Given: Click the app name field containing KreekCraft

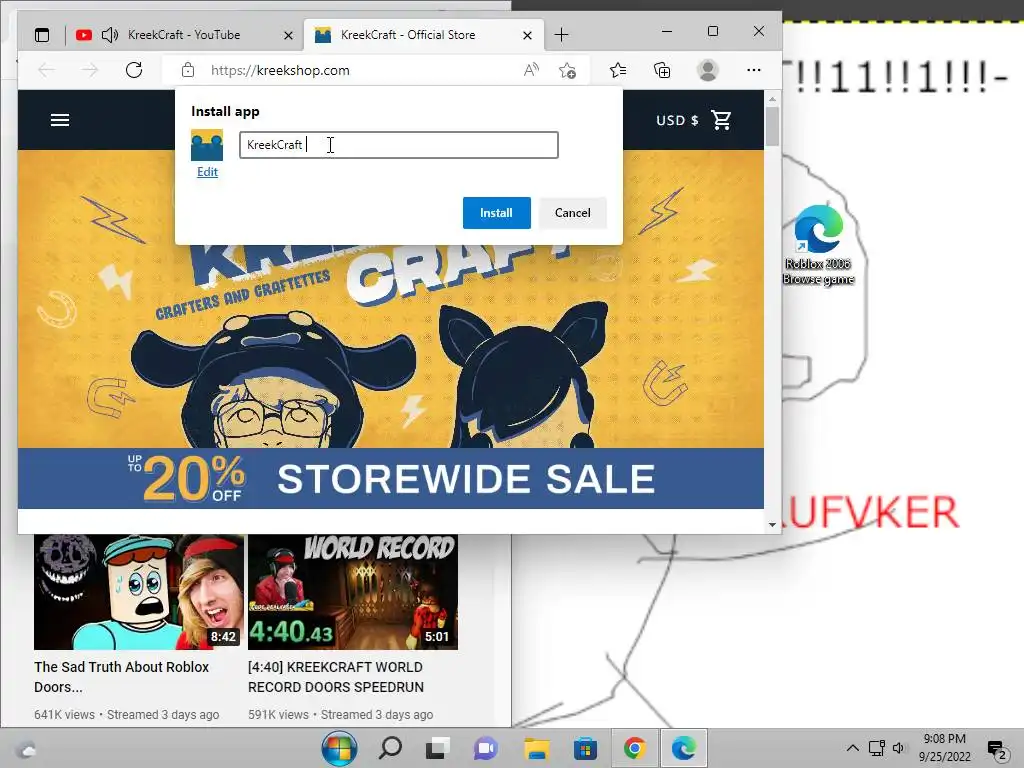Looking at the screenshot, I should pyautogui.click(x=399, y=145).
